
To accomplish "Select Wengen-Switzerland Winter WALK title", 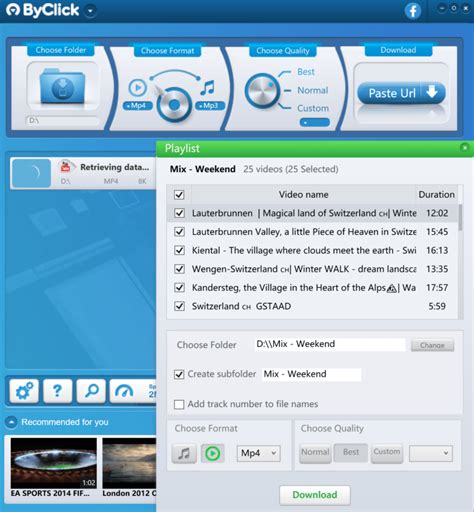I will point(304,269).
